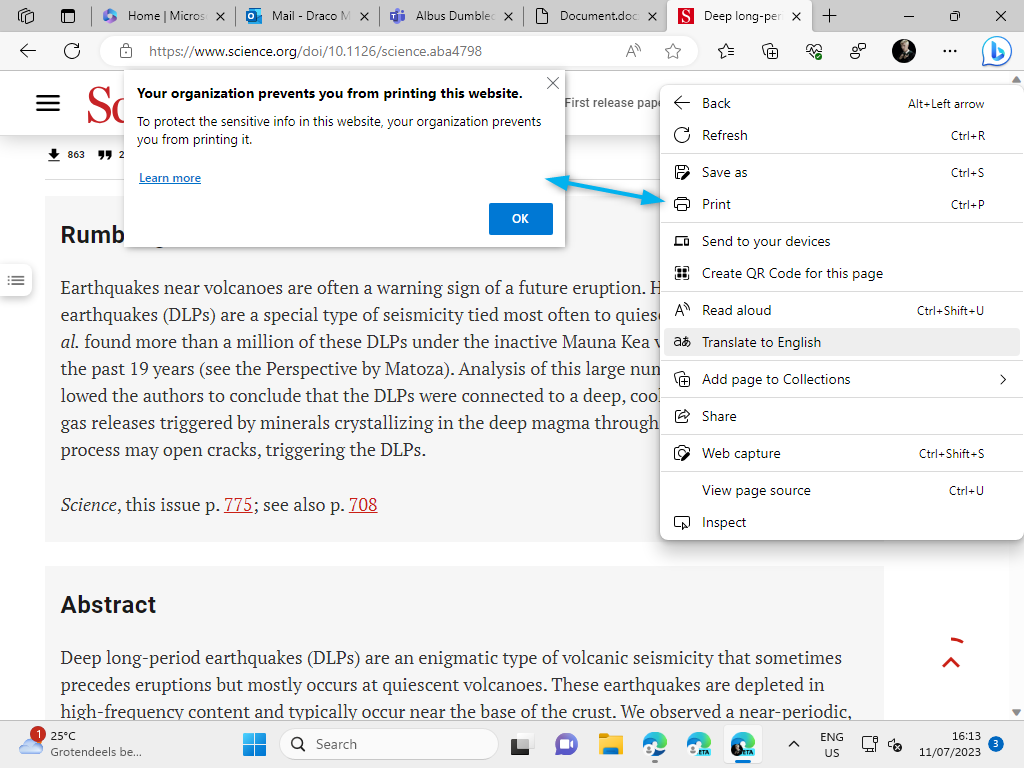Click the scroll-to-top red chevron
The image size is (1024, 768).
point(951,660)
